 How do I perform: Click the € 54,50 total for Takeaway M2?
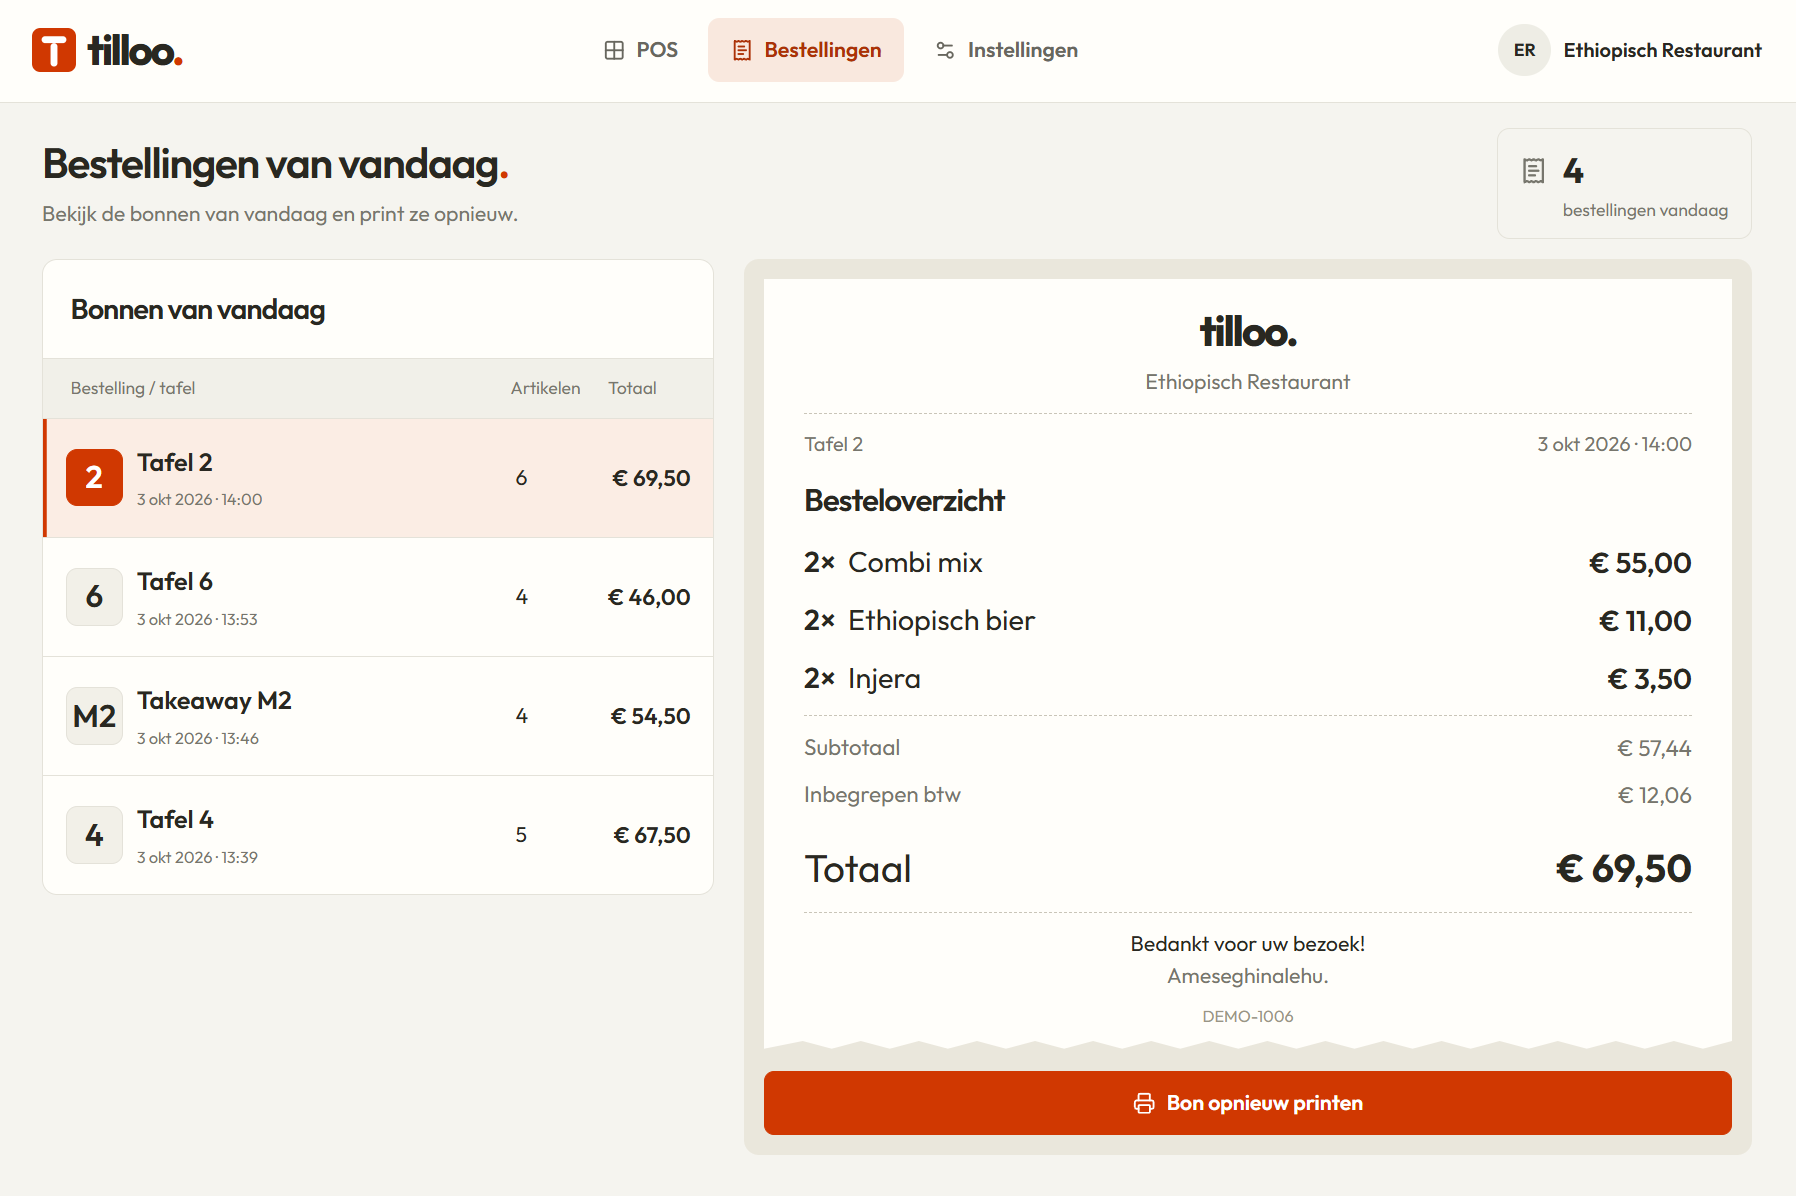(x=650, y=716)
